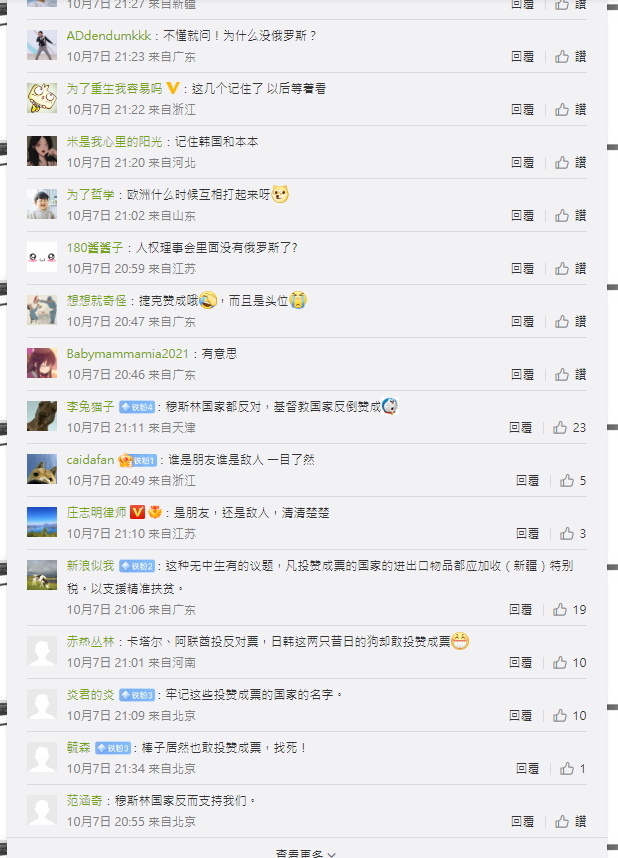618x858 pixels.
Task: Like 新浪似我's comment showing 19 likes
Action: (x=560, y=610)
